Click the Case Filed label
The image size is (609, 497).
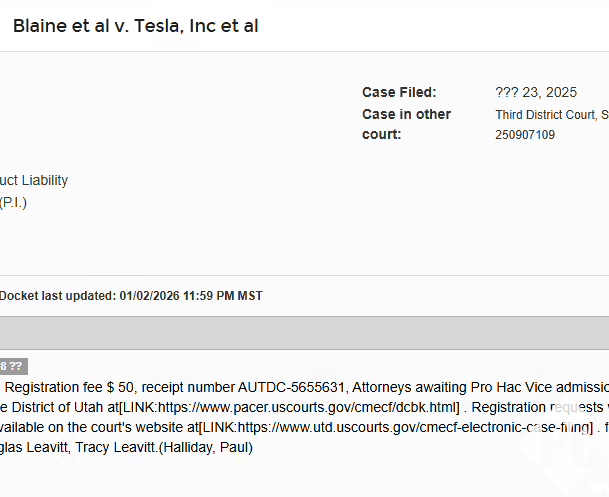pos(399,93)
